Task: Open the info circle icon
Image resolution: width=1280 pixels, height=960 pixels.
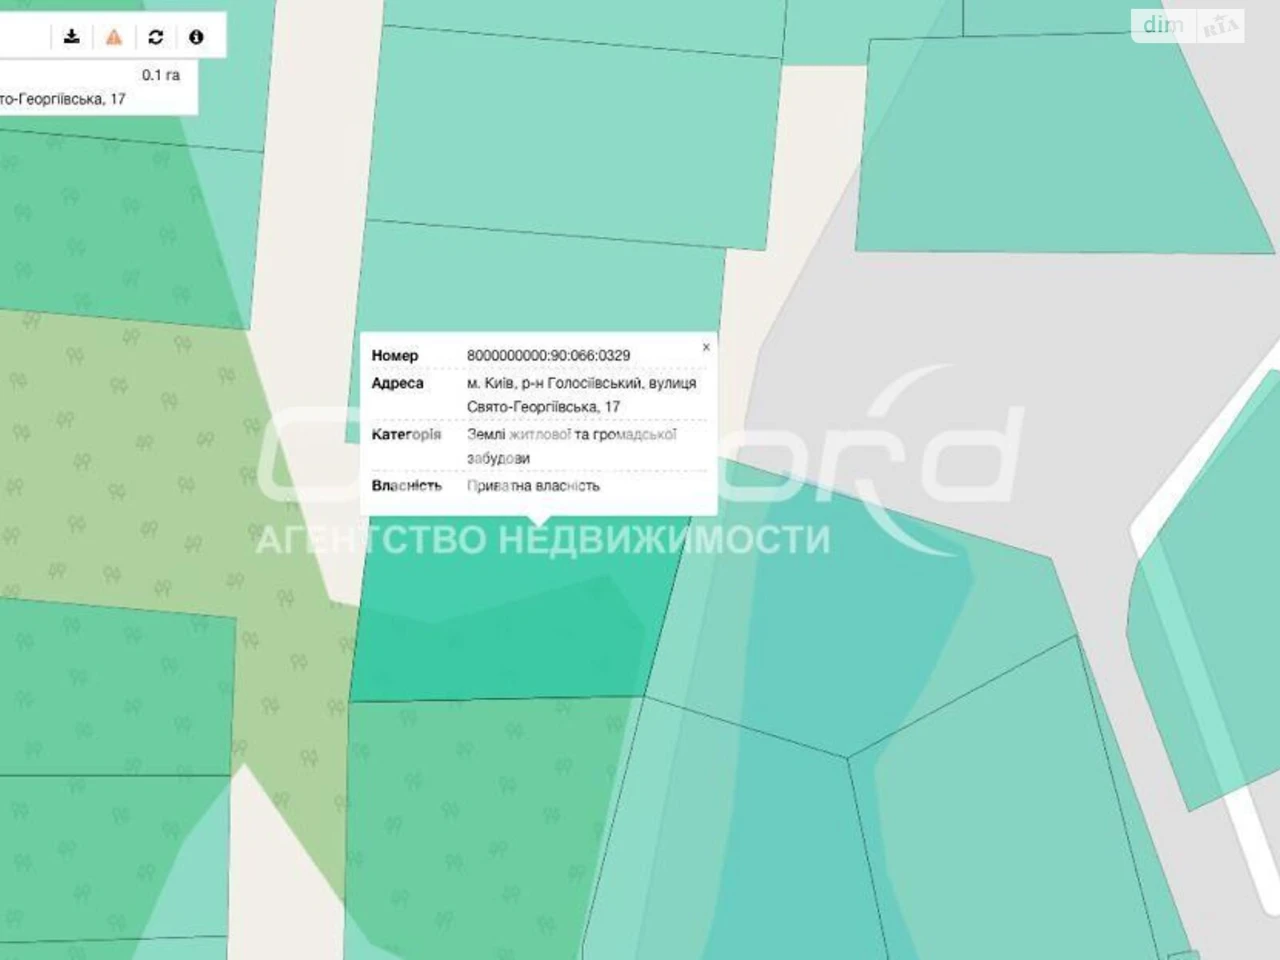Action: [196, 37]
